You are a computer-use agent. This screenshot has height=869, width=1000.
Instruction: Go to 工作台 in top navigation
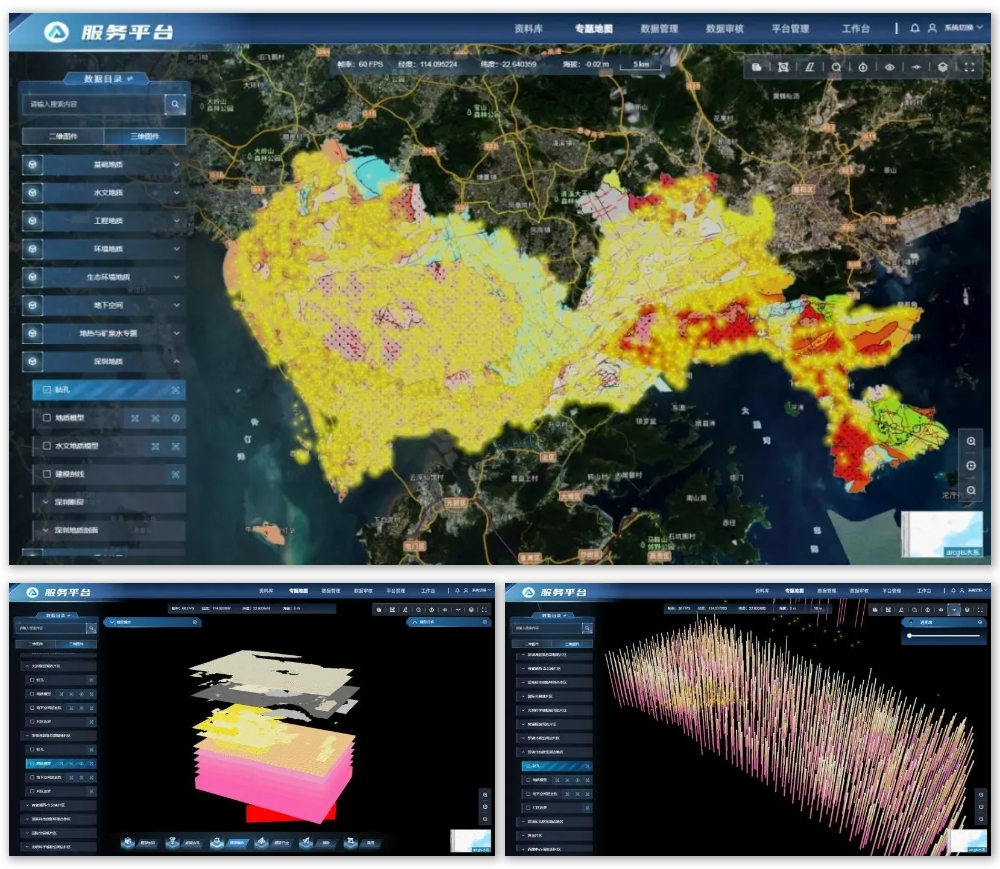pyautogui.click(x=855, y=29)
